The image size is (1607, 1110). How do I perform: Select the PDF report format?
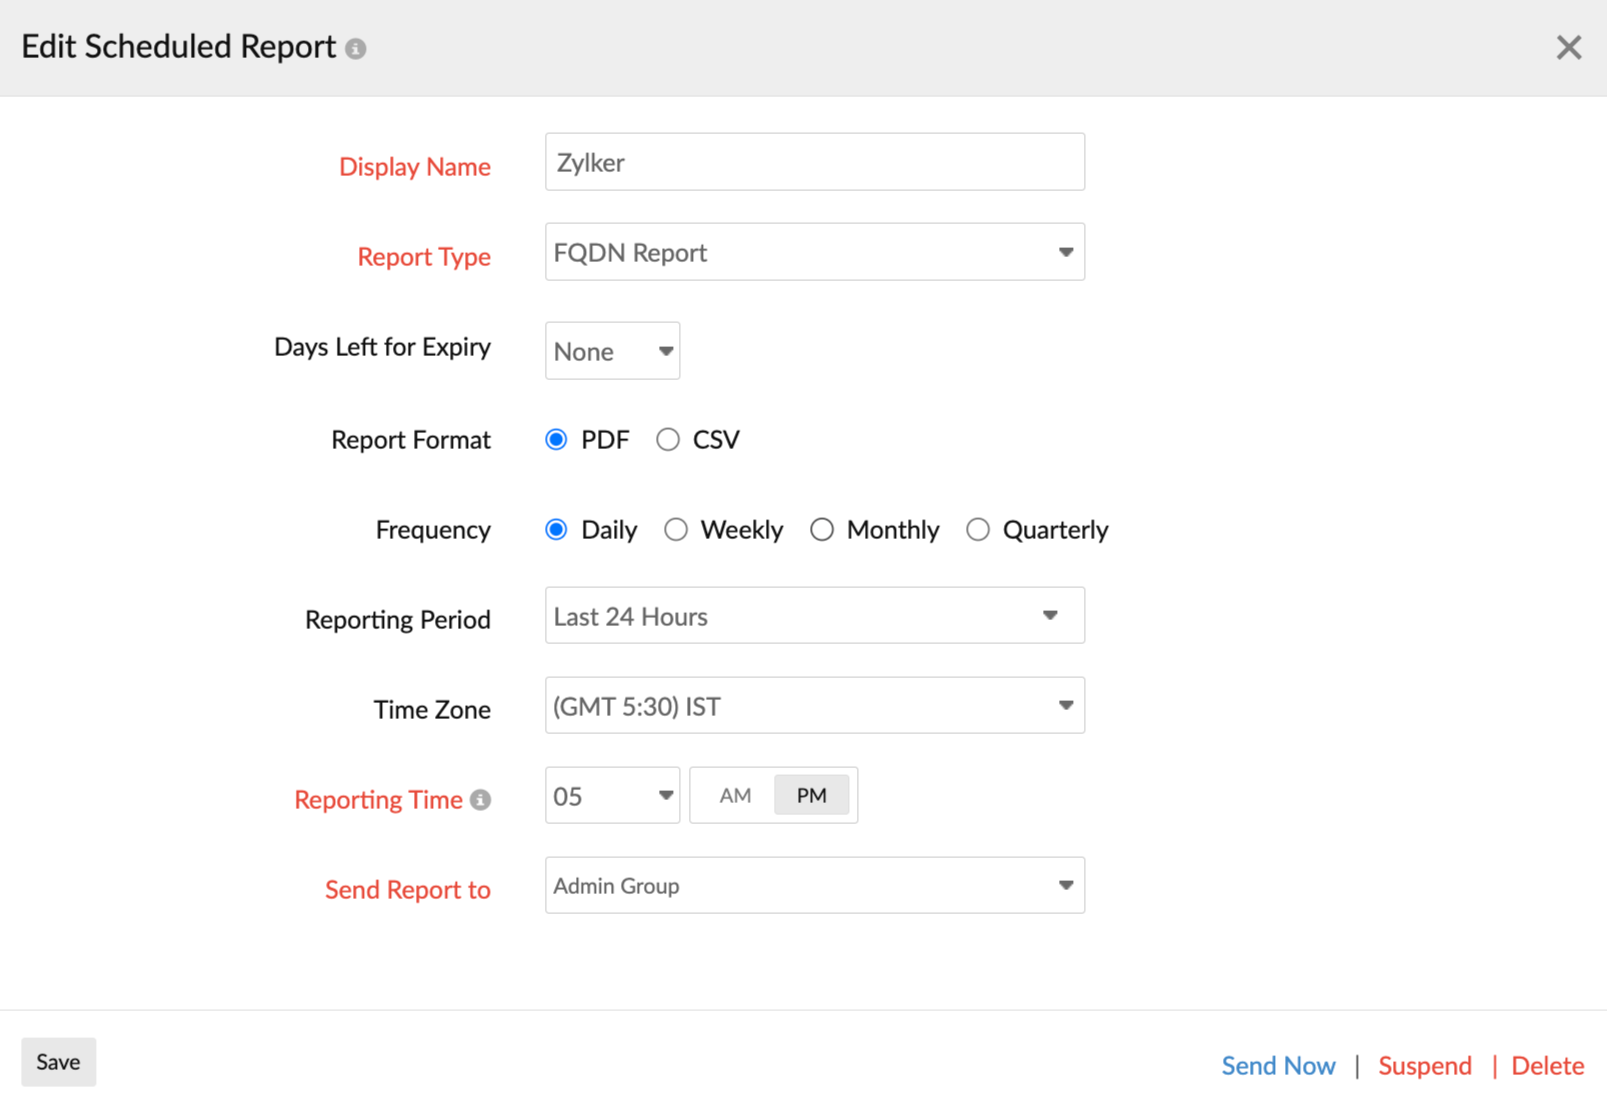[556, 439]
